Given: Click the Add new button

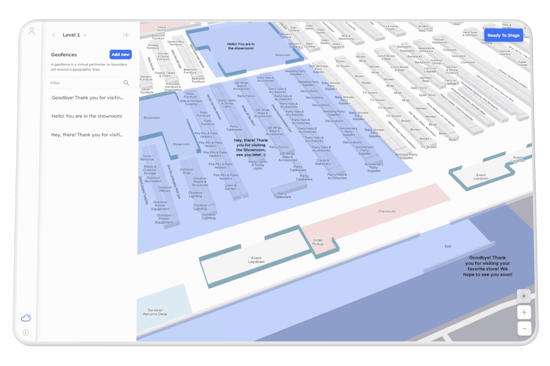Looking at the screenshot, I should click(x=120, y=54).
